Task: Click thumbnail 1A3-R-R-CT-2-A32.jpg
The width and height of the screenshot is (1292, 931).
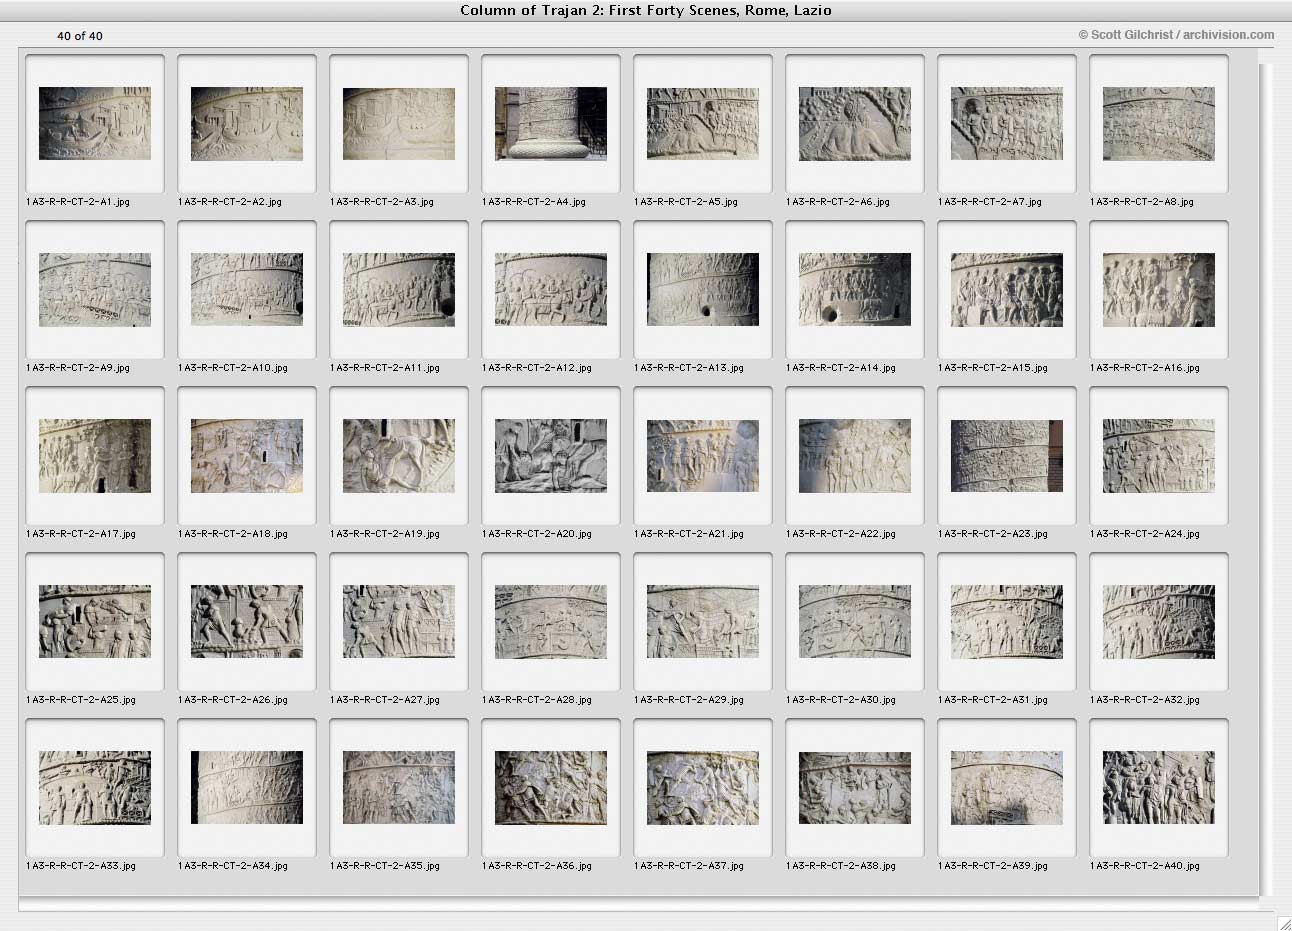Action: click(x=1159, y=621)
